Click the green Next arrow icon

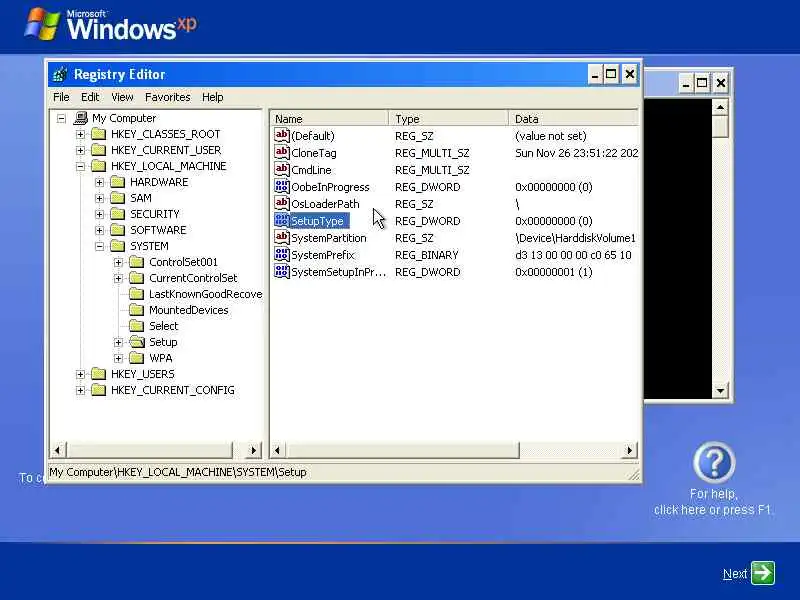click(763, 572)
